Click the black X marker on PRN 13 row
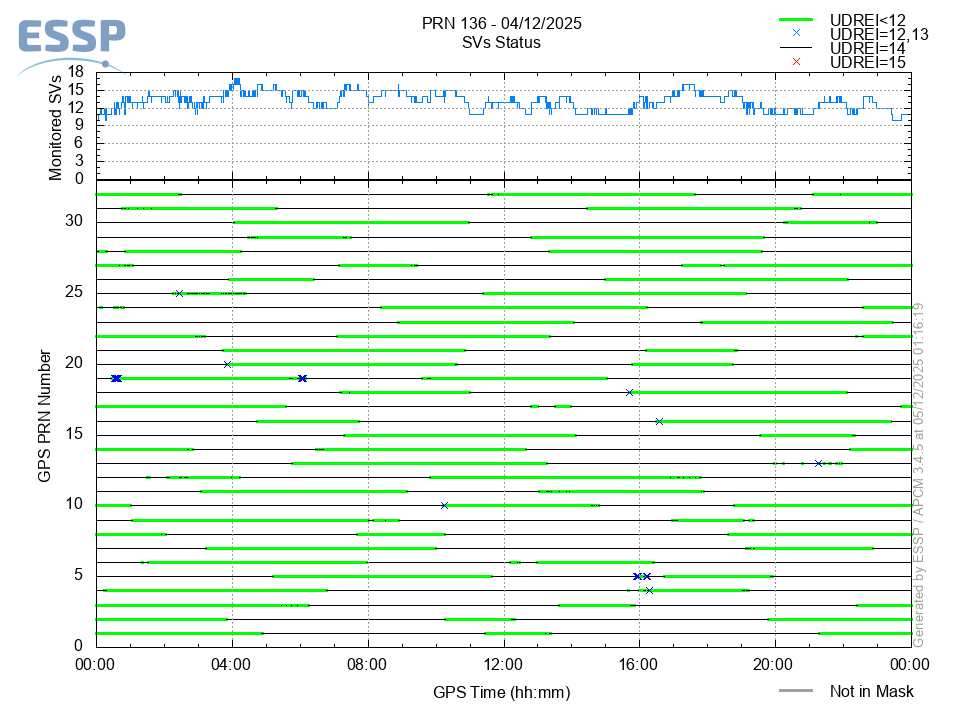Screen dimensions: 960x720 coord(818,463)
